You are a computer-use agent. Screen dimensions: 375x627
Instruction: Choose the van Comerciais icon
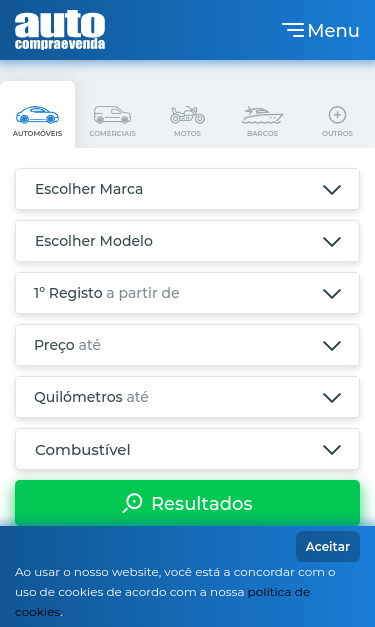[112, 115]
